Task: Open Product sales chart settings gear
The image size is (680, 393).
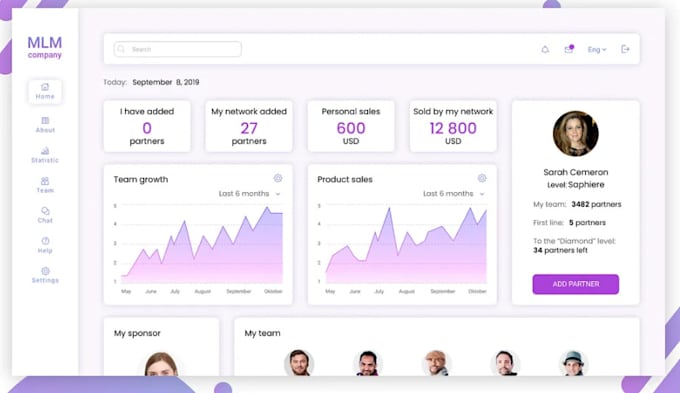Action: pyautogui.click(x=482, y=178)
